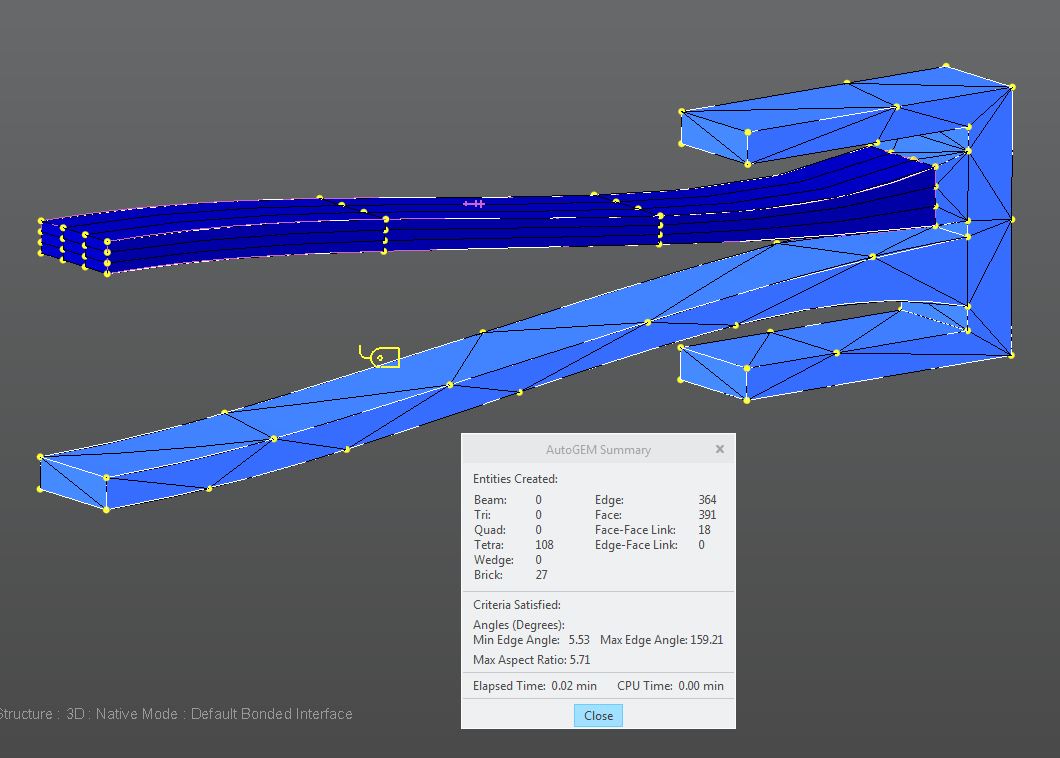Image resolution: width=1060 pixels, height=758 pixels.
Task: Select the purple load marker atop the beam
Action: pos(475,204)
